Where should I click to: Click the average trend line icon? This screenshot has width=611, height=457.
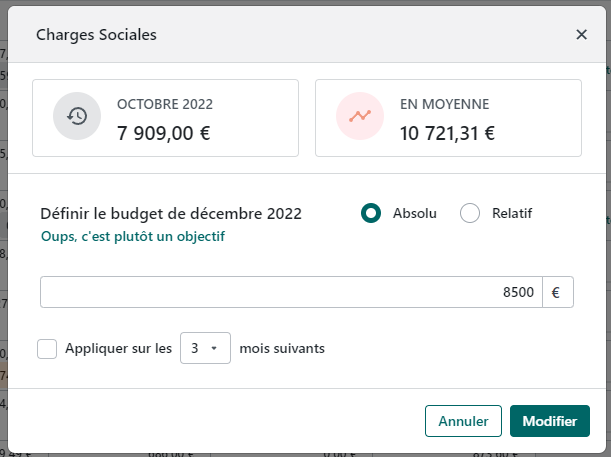tap(360, 116)
